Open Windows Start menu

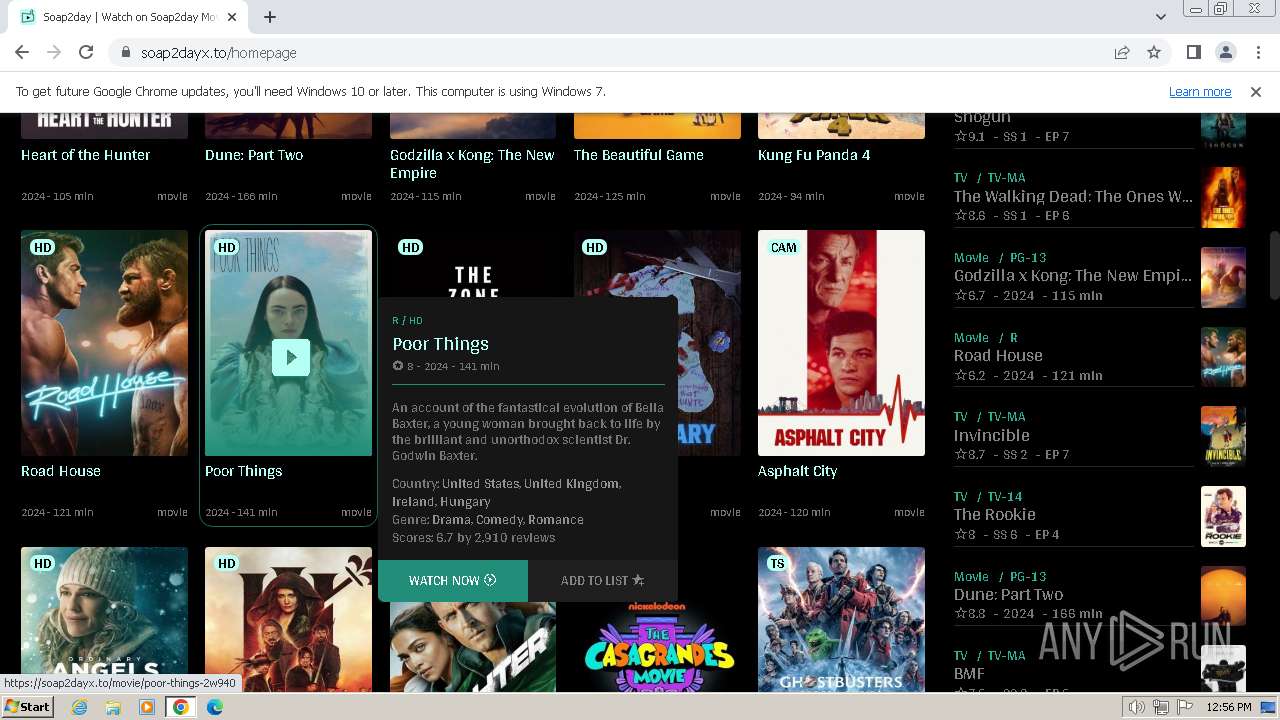tap(27, 707)
